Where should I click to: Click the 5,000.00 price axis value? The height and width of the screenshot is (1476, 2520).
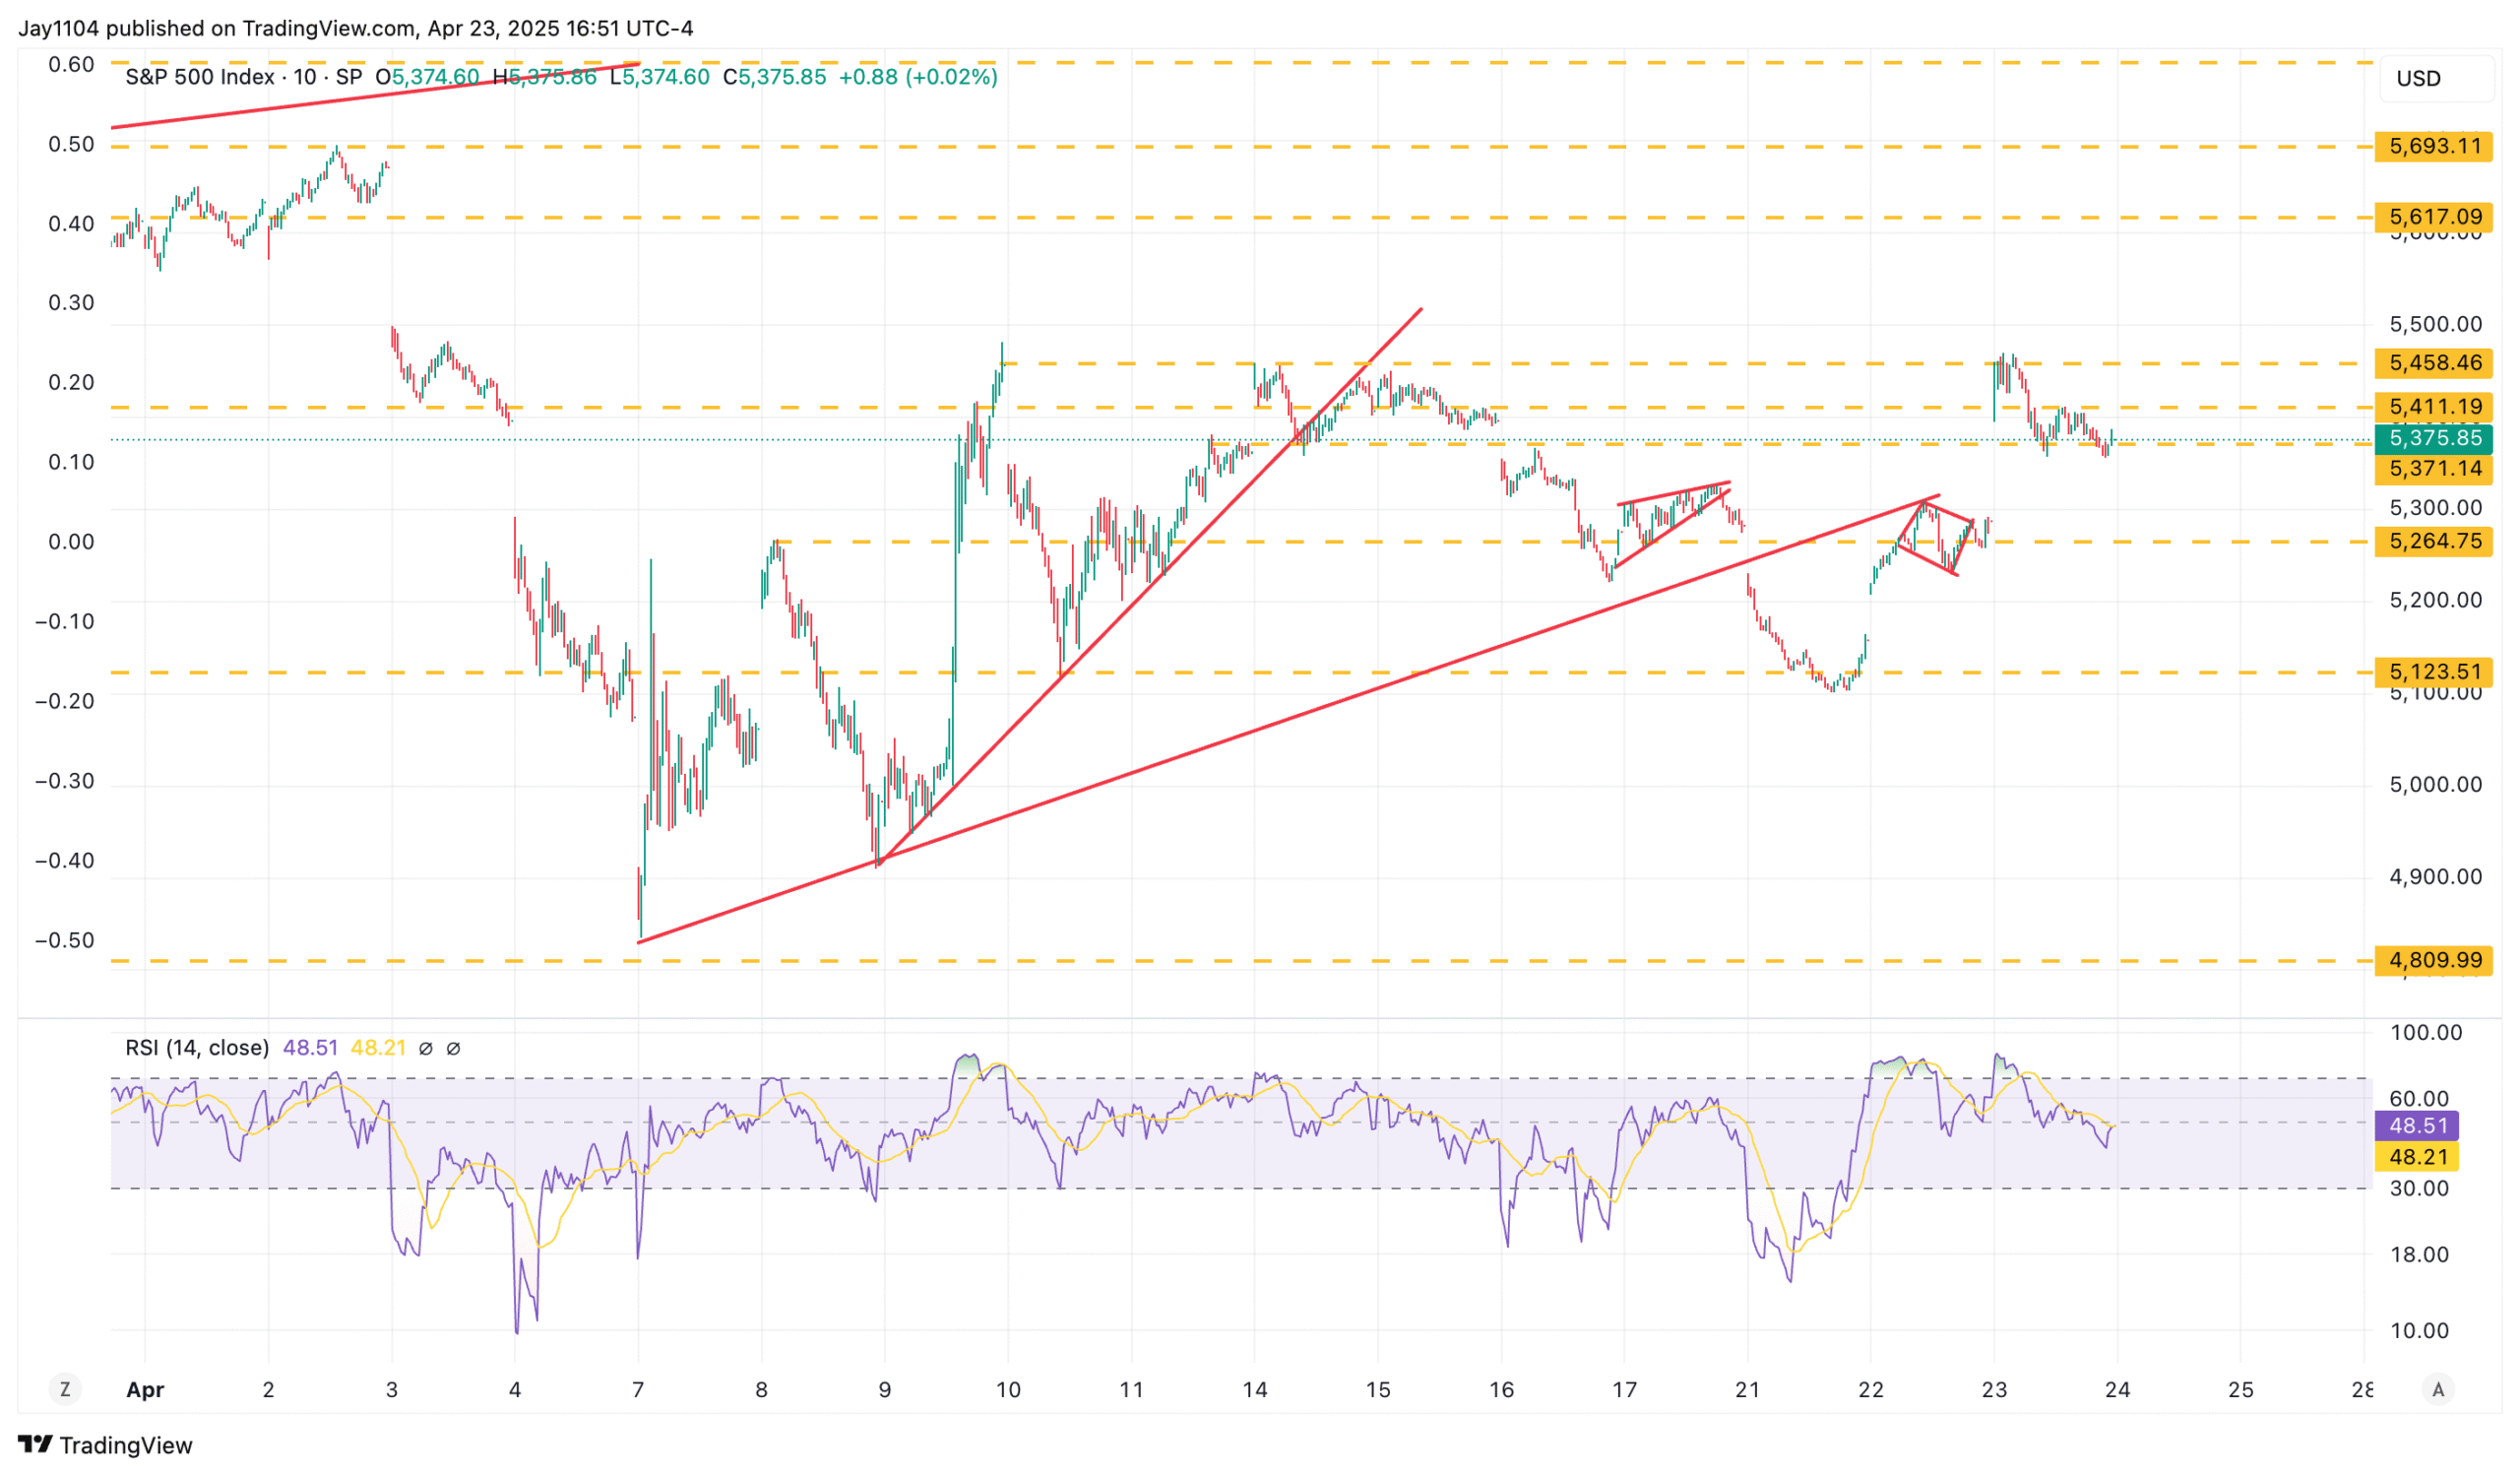point(2435,784)
